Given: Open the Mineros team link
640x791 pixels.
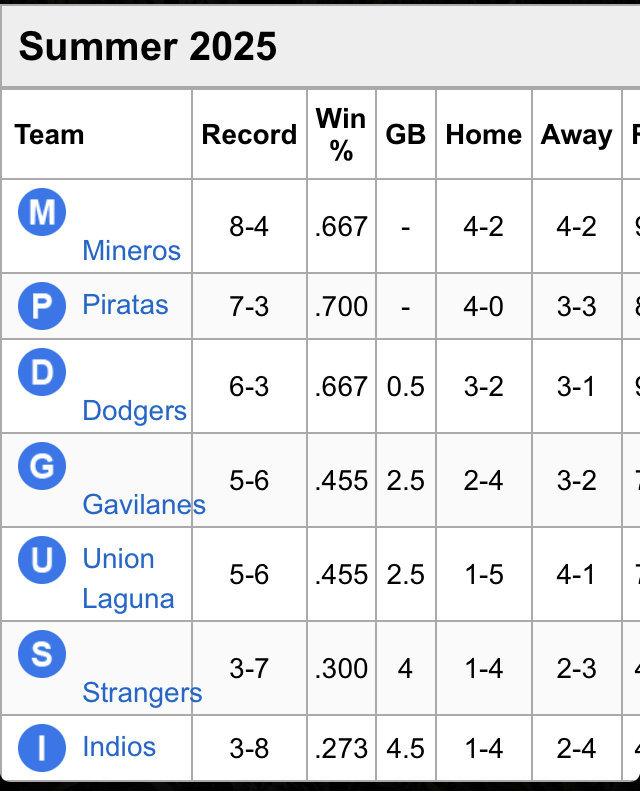Looking at the screenshot, I should point(131,250).
